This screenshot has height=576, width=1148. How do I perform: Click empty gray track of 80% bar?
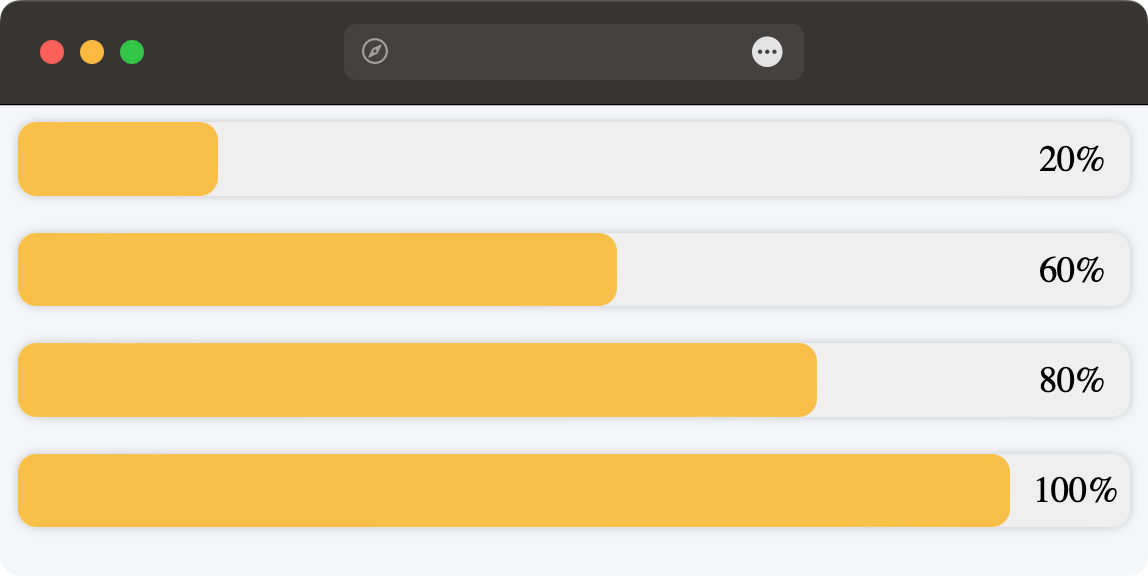(x=922, y=380)
